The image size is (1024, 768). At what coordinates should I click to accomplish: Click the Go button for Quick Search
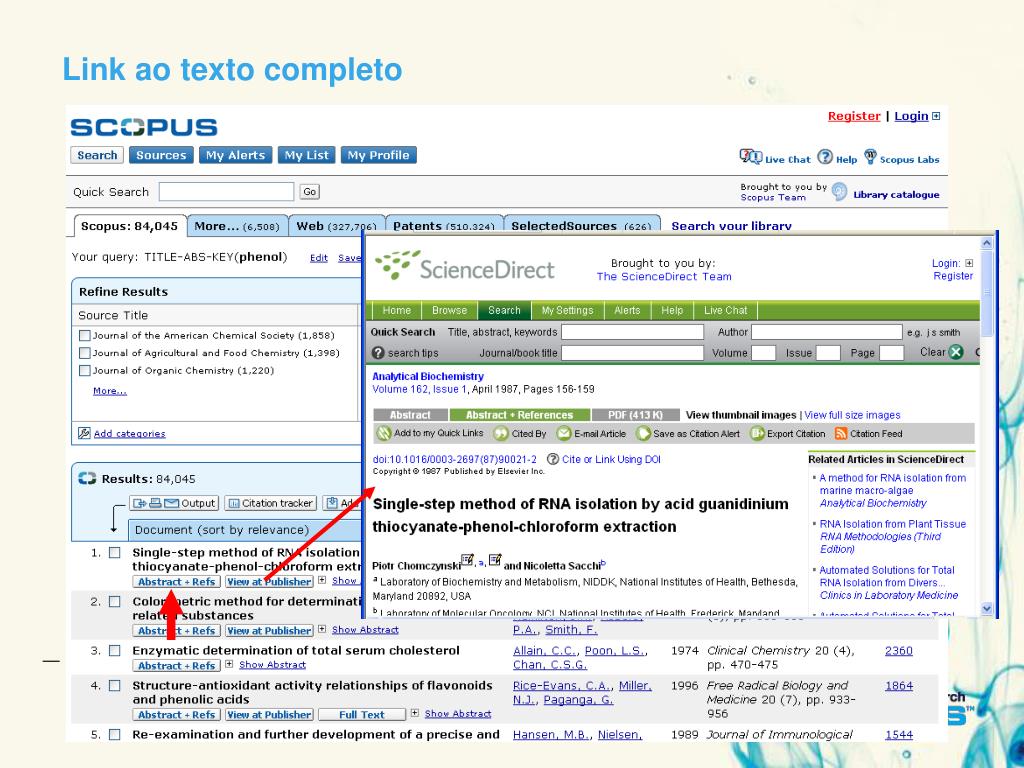[310, 191]
